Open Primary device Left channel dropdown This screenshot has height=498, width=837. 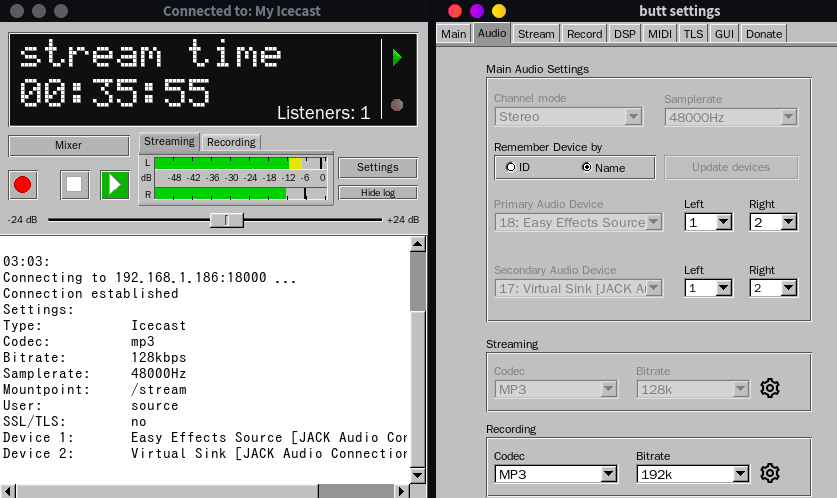[x=709, y=222]
